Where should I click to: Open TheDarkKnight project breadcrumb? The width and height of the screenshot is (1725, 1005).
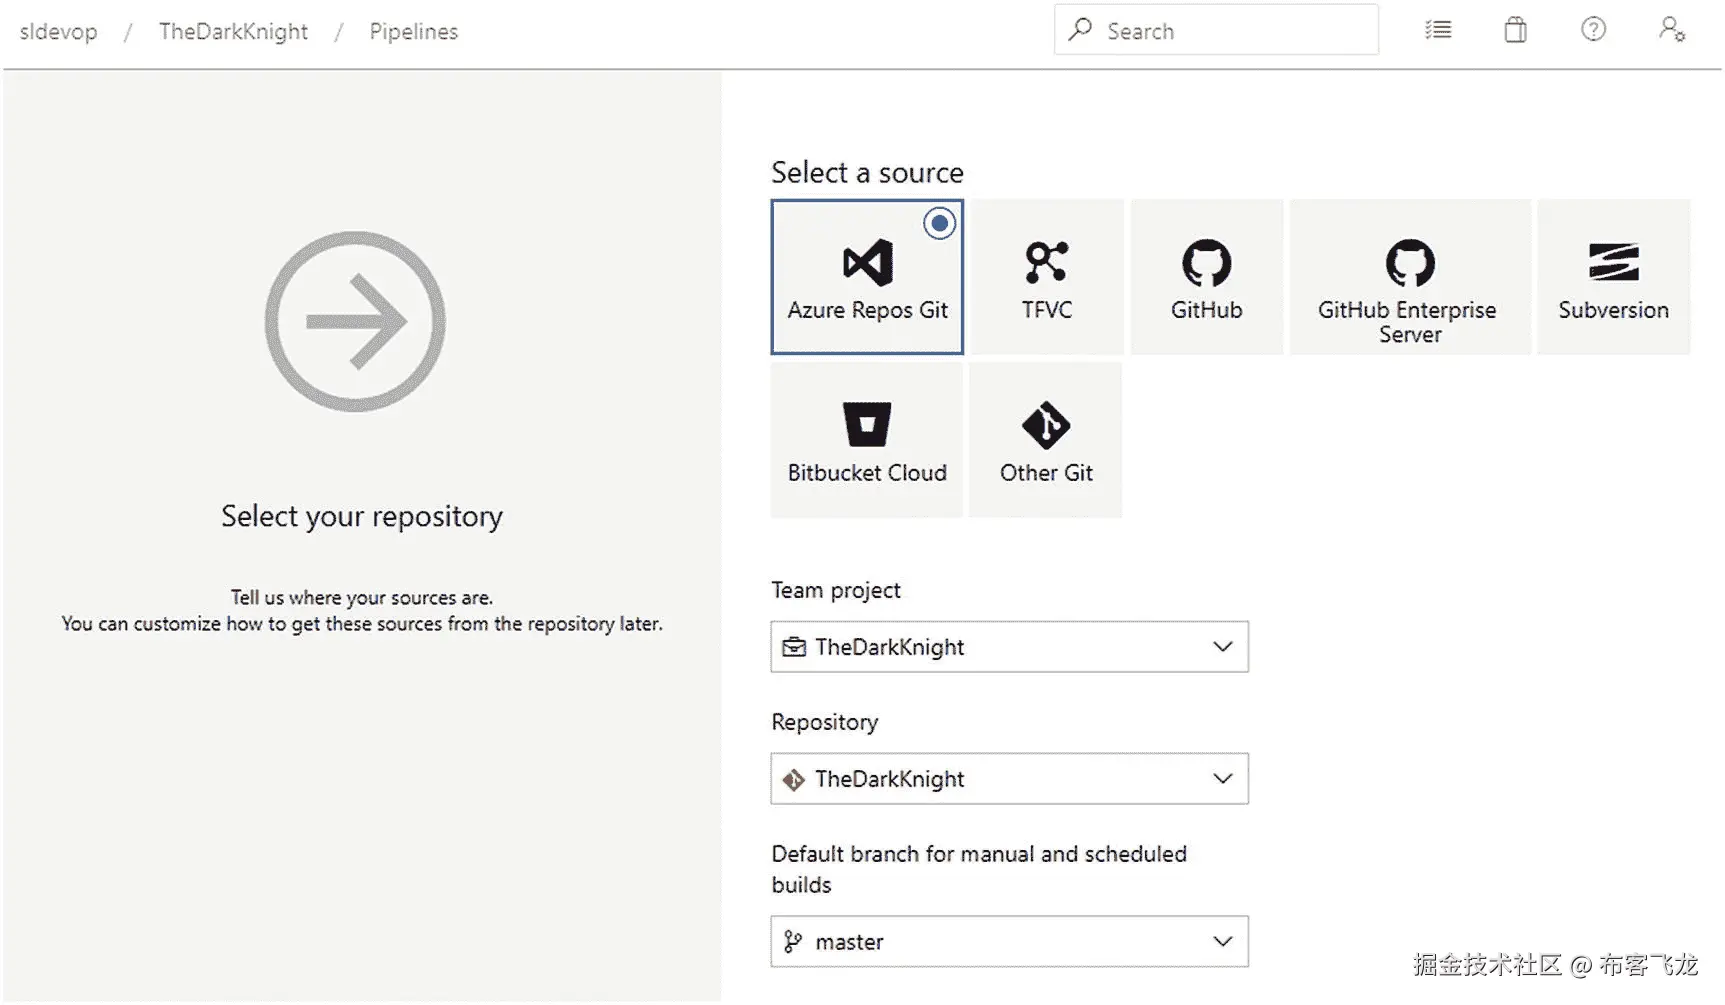click(x=233, y=32)
